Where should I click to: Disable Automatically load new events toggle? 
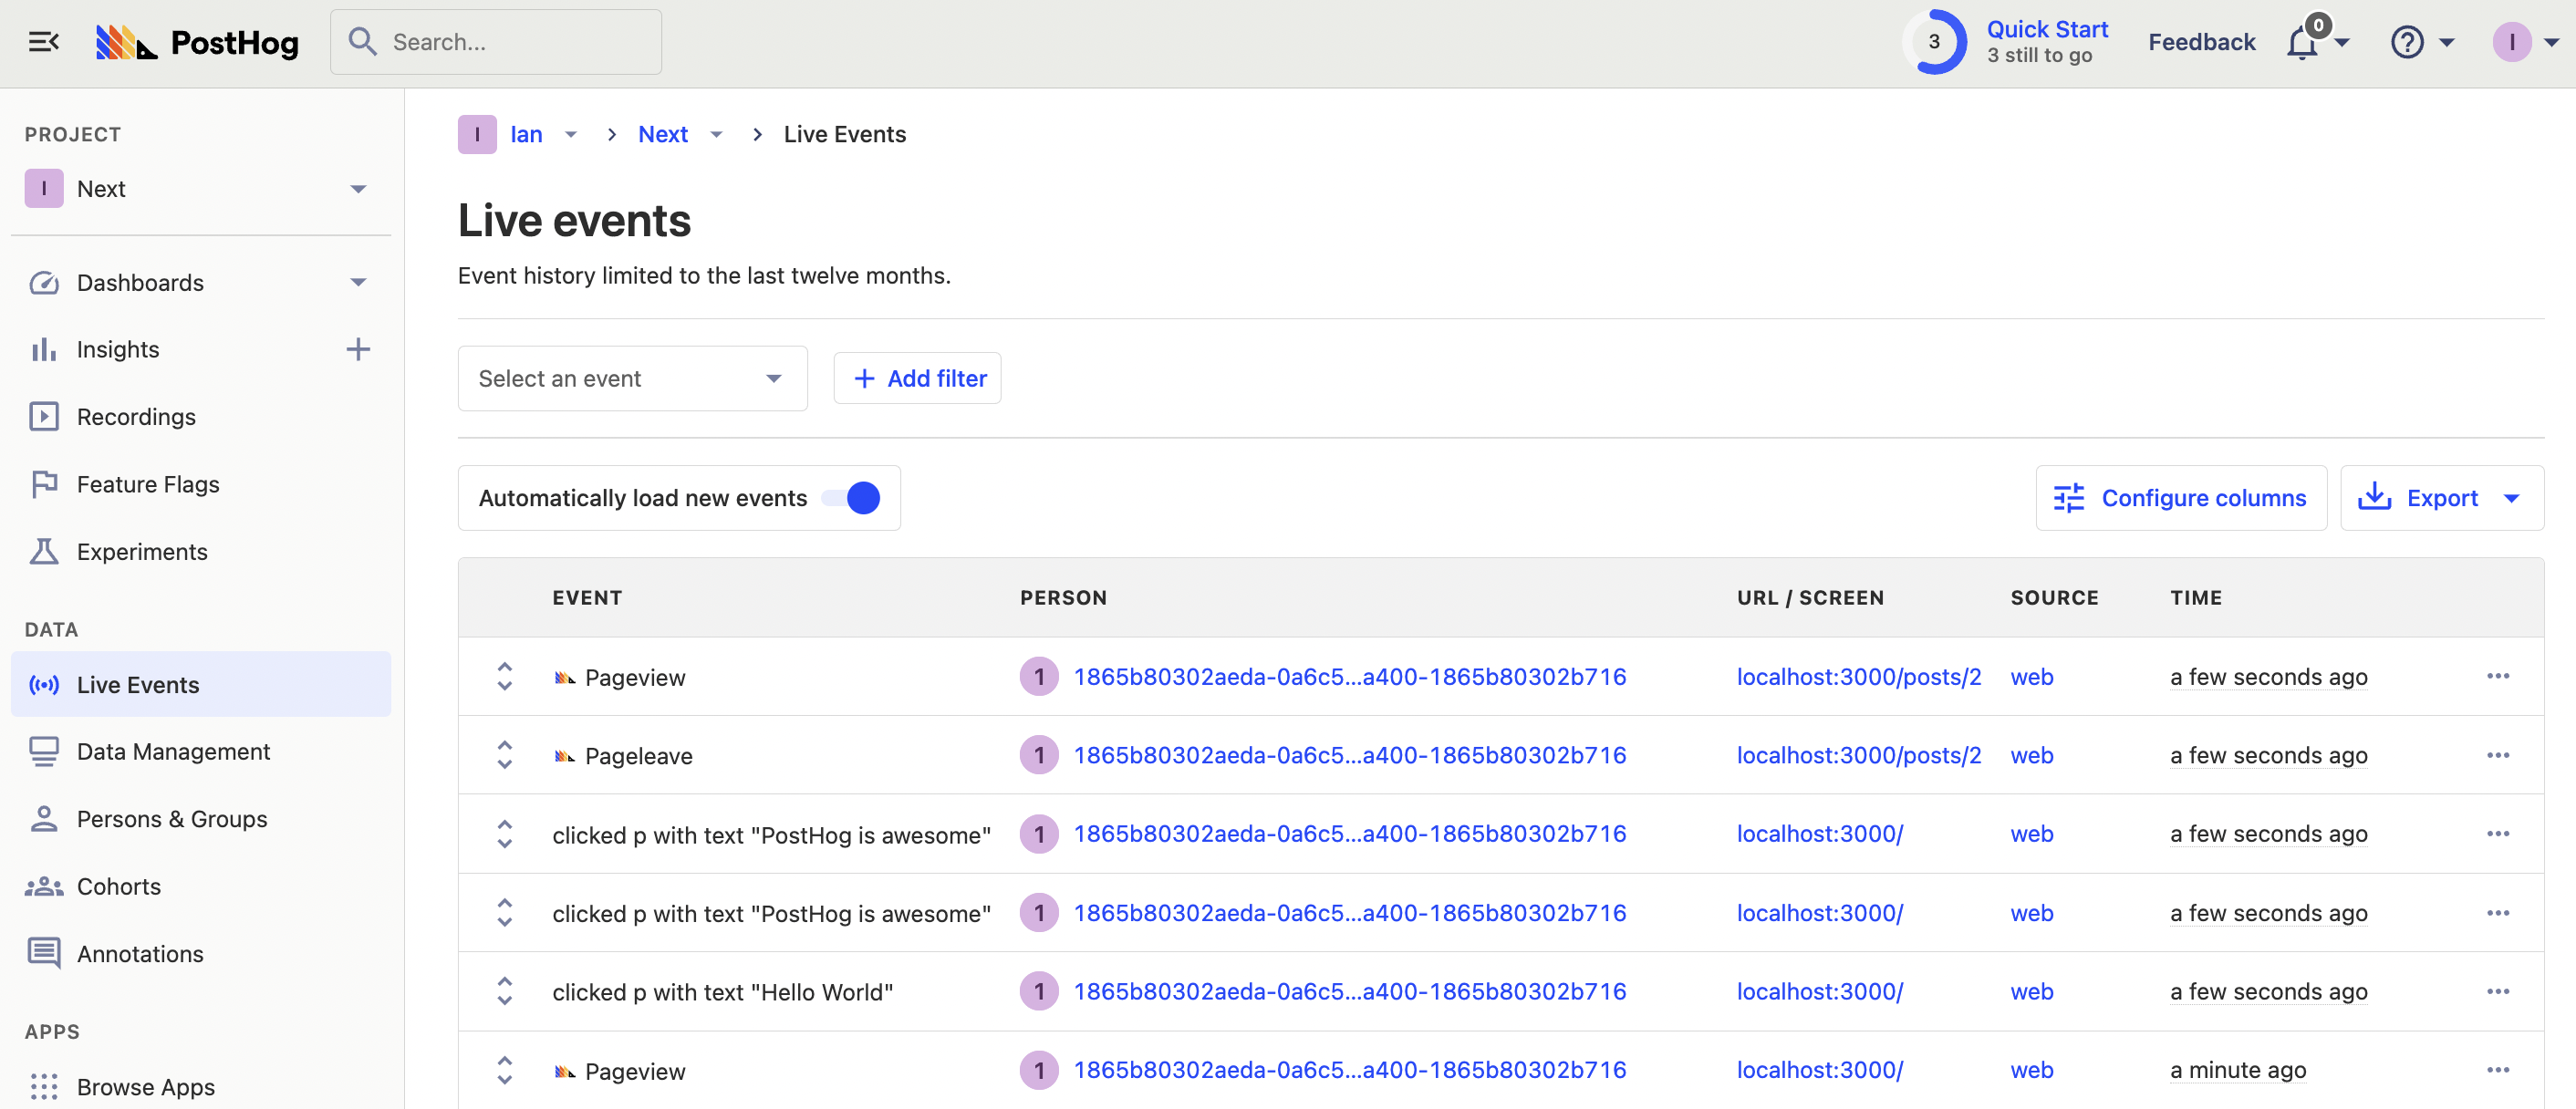coord(851,498)
